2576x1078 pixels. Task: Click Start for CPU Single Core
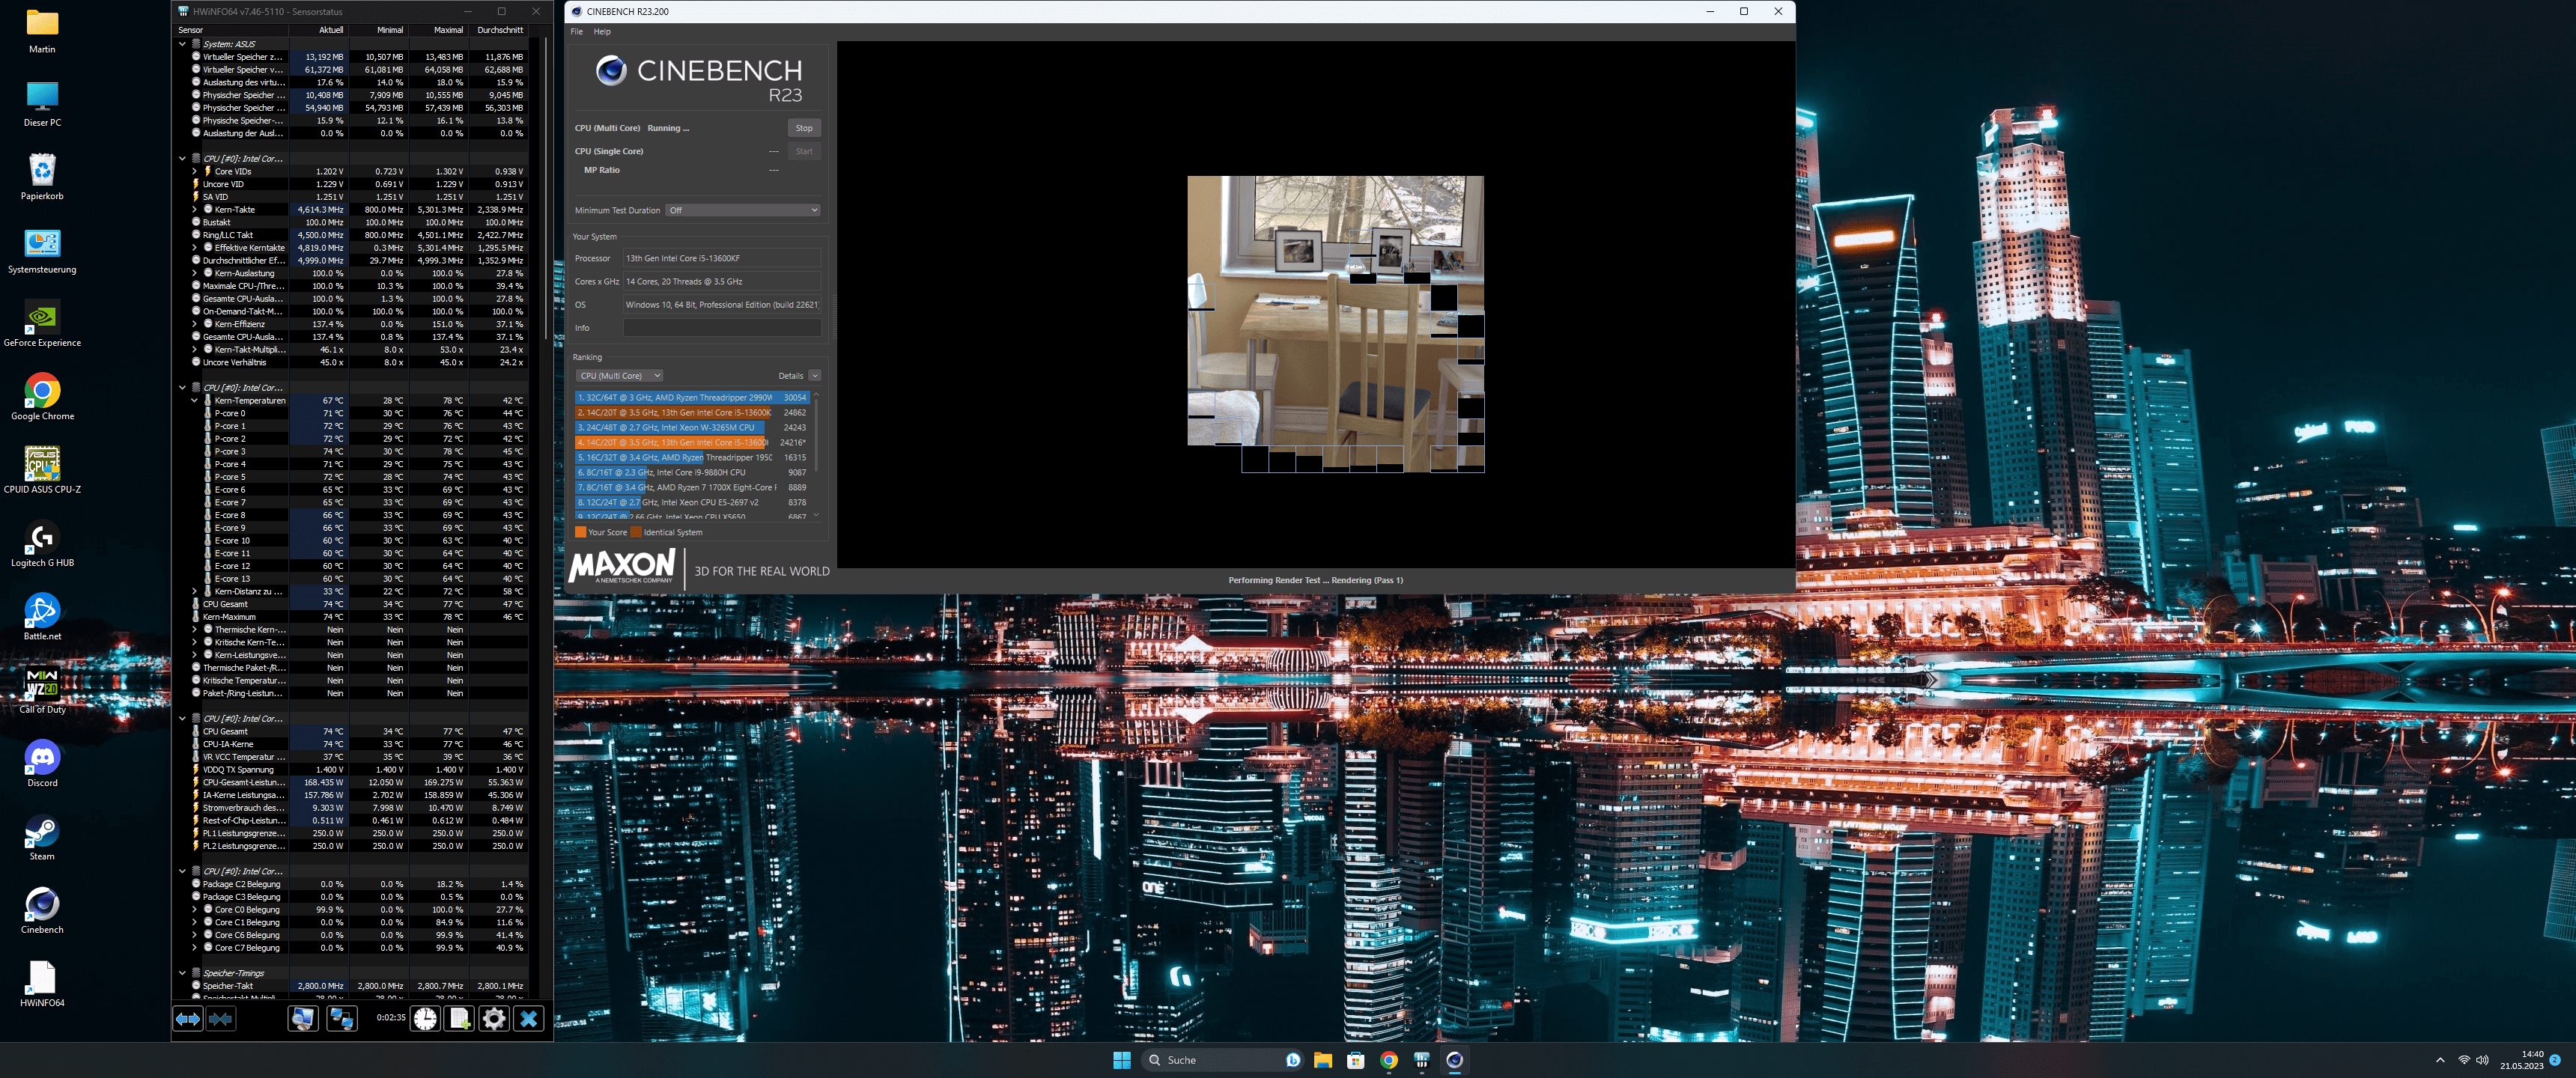804,151
